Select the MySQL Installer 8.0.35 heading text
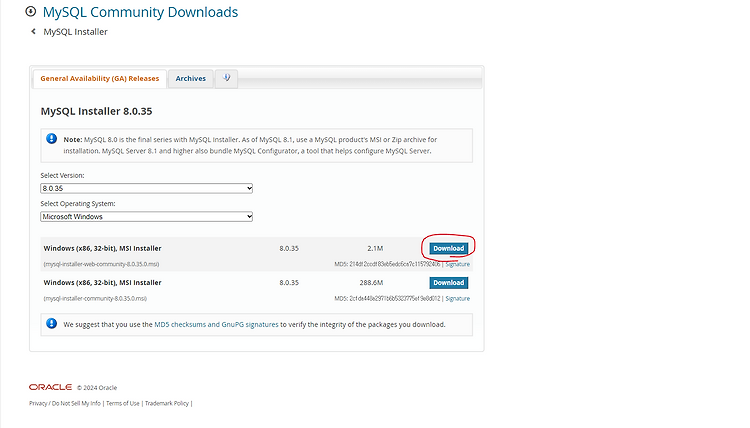Image resolution: width=750 pixels, height=428 pixels. point(97,111)
